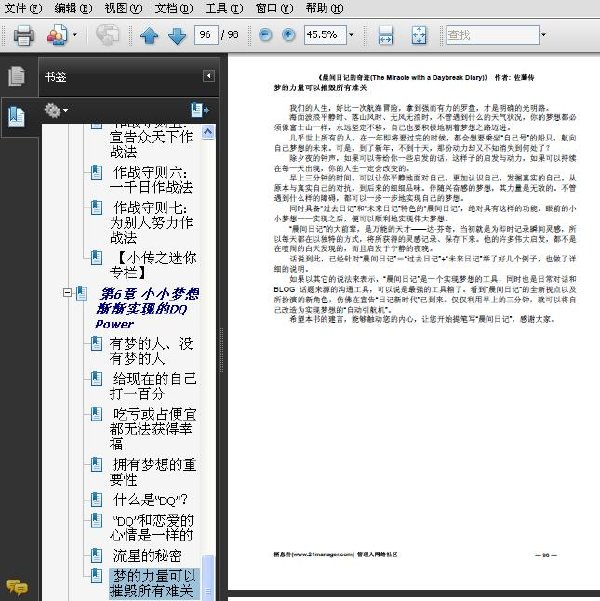Open the 文件 menu
This screenshot has height=601, width=600.
coord(23,8)
